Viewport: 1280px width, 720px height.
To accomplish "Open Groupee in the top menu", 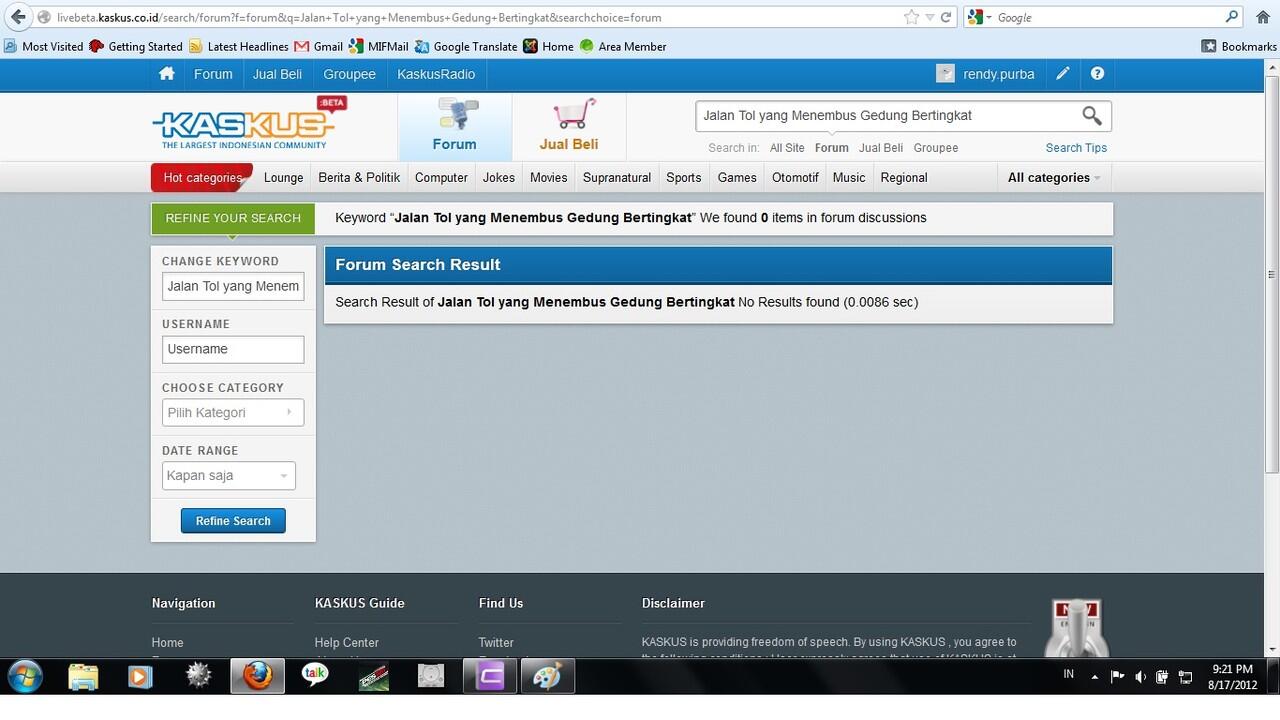I will coord(350,74).
